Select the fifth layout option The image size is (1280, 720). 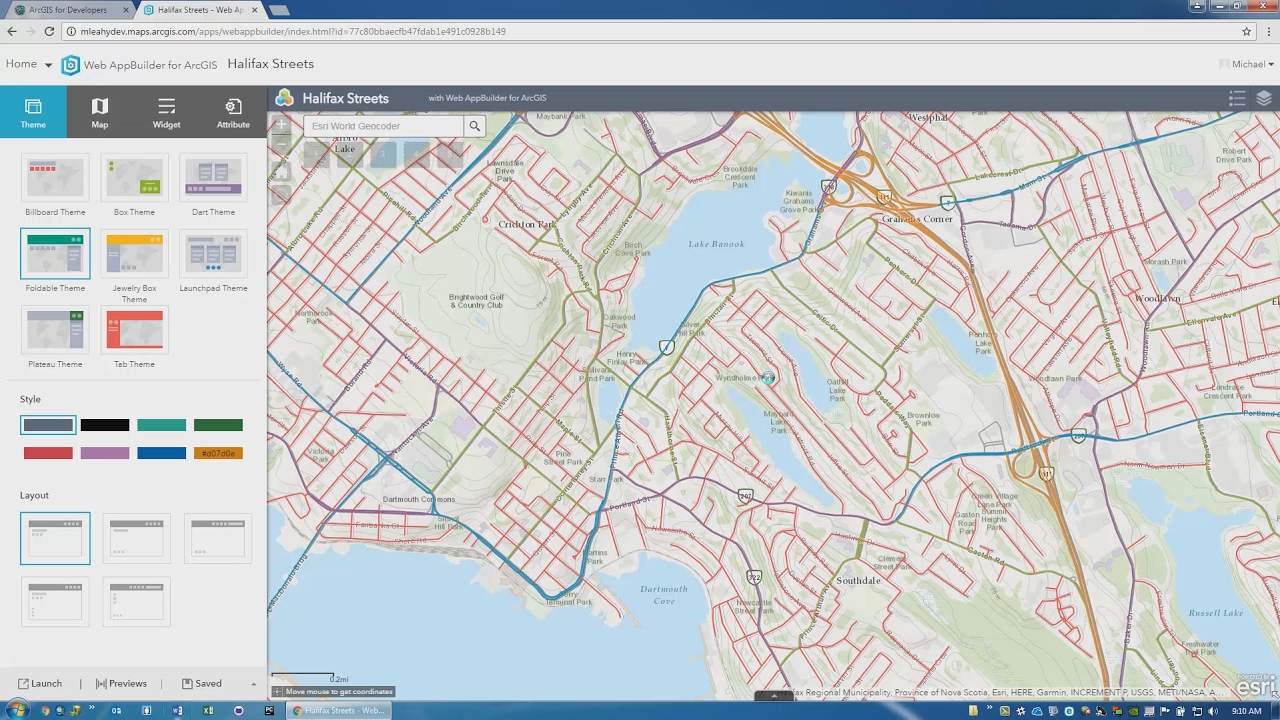136,602
